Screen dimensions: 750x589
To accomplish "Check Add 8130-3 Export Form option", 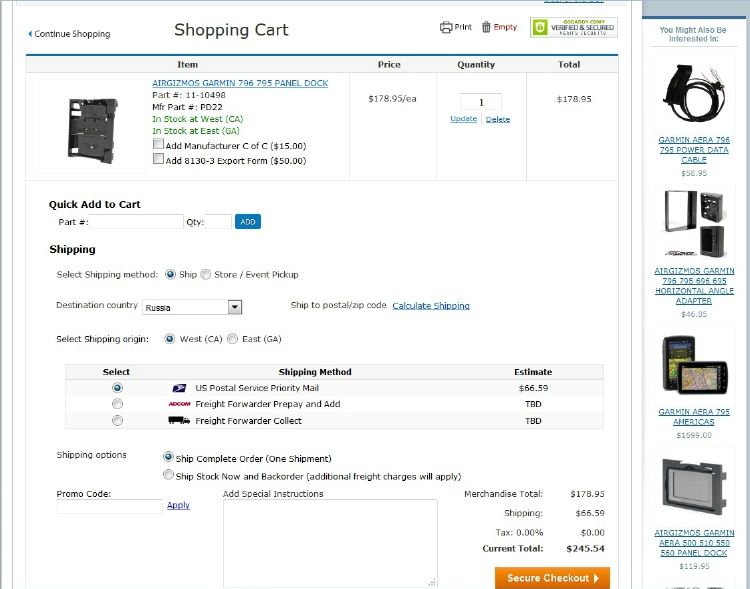I will [158, 159].
